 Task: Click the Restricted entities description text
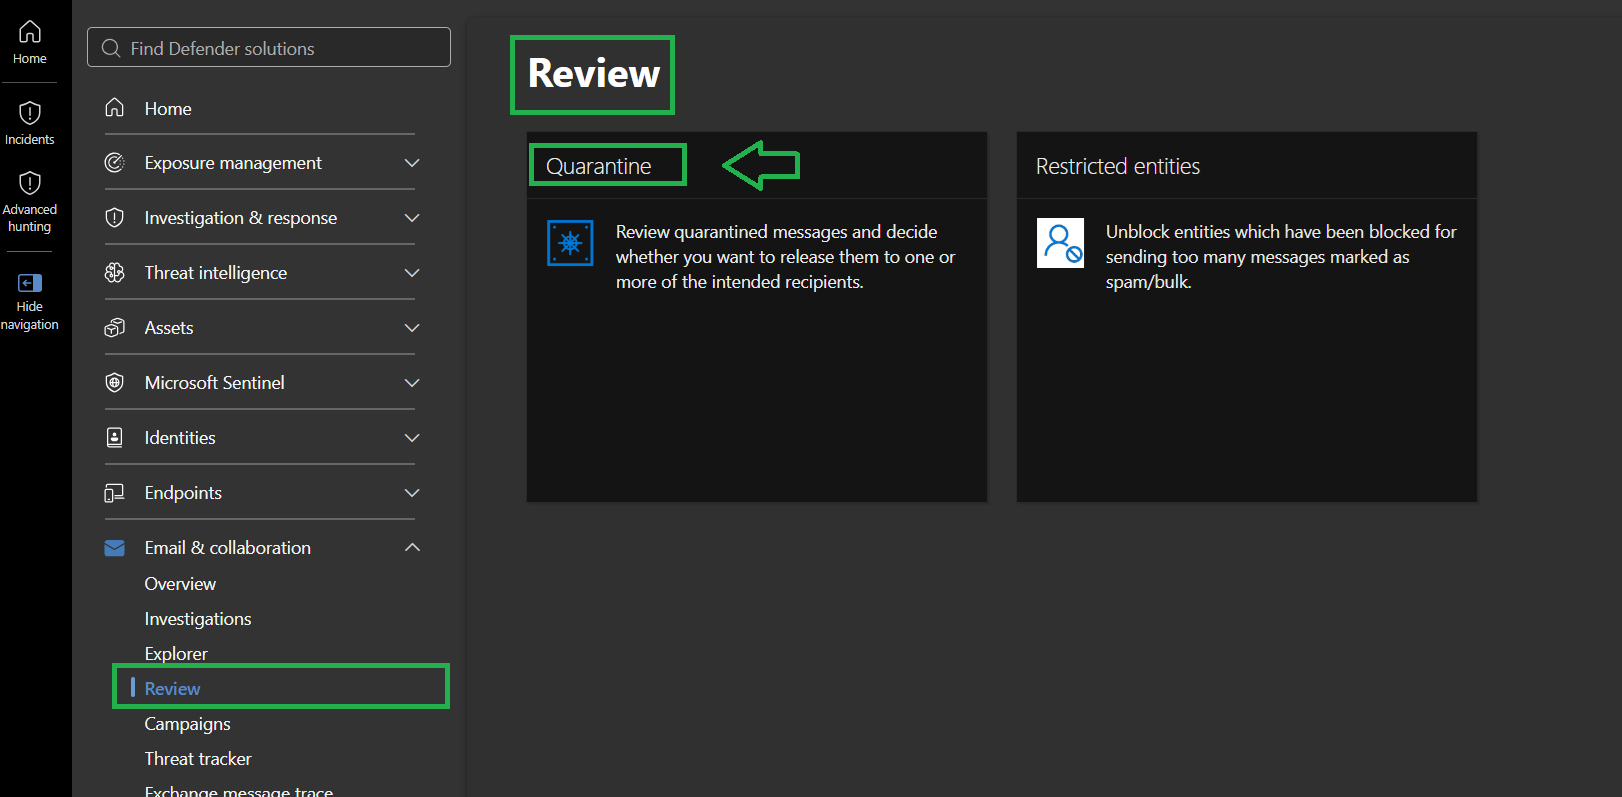pyautogui.click(x=1281, y=257)
